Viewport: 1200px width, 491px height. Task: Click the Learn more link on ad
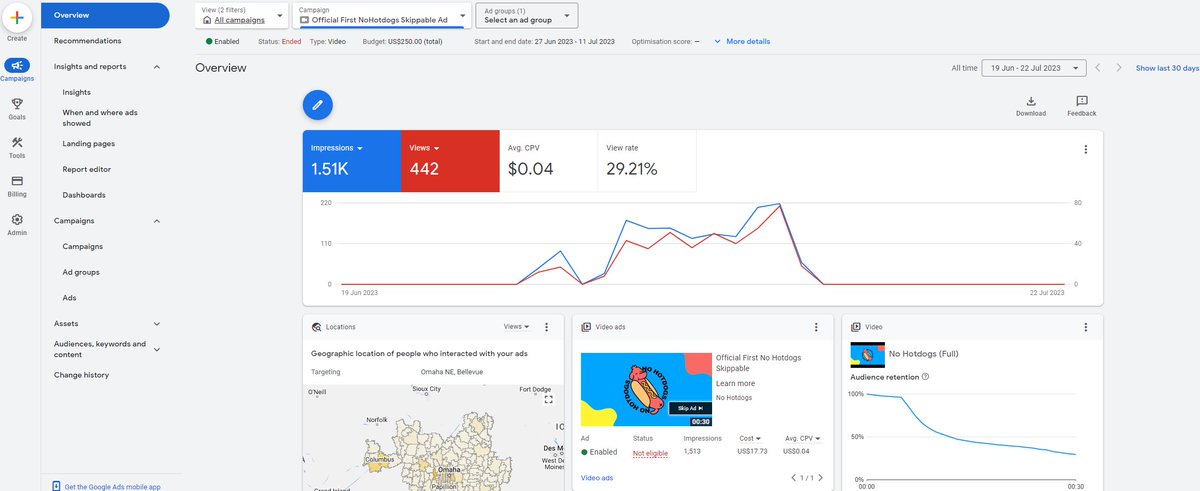pyautogui.click(x=735, y=383)
